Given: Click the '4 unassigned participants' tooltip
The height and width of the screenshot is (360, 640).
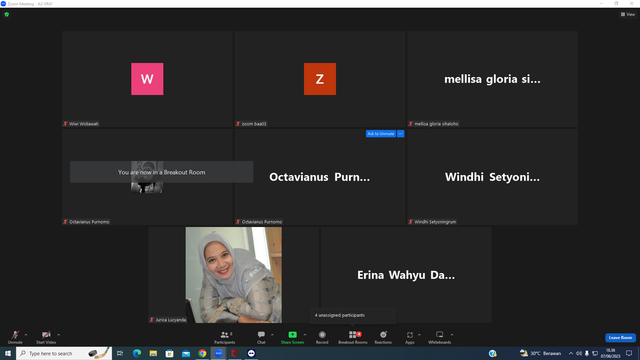Looking at the screenshot, I should pyautogui.click(x=352, y=316).
